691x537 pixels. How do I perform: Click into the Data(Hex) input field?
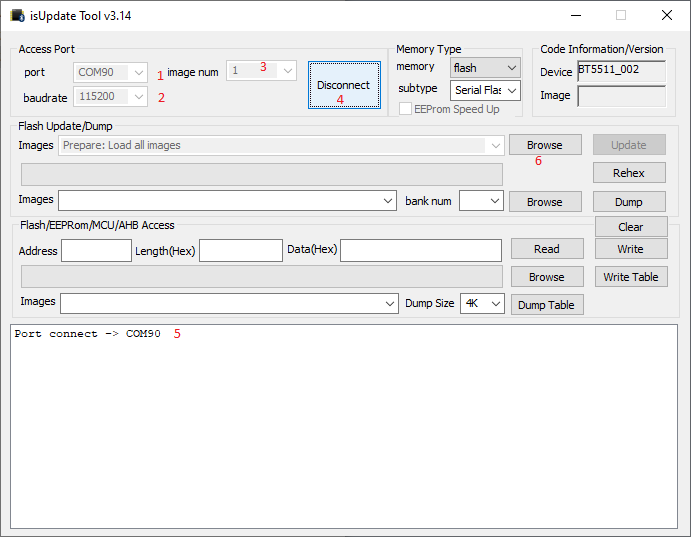tap(420, 250)
